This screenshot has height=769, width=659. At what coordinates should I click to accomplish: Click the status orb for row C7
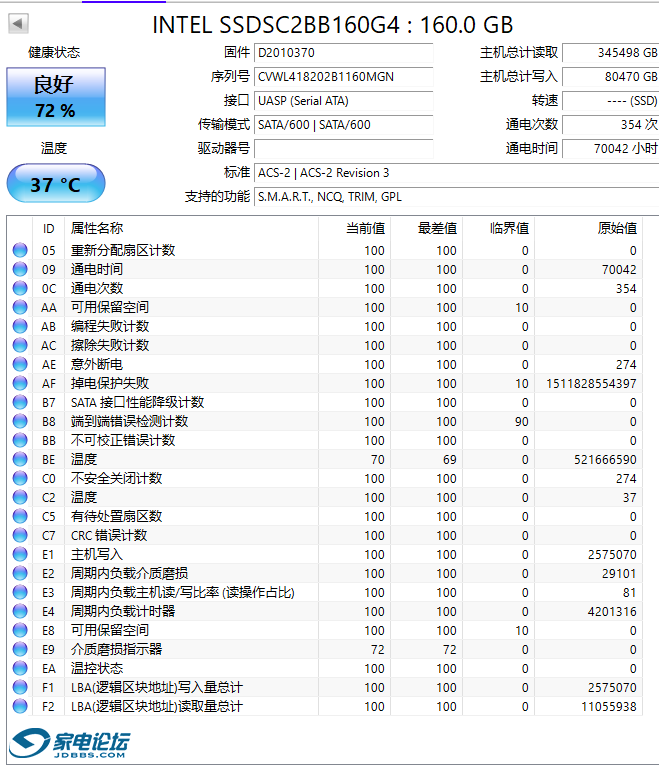(20, 536)
